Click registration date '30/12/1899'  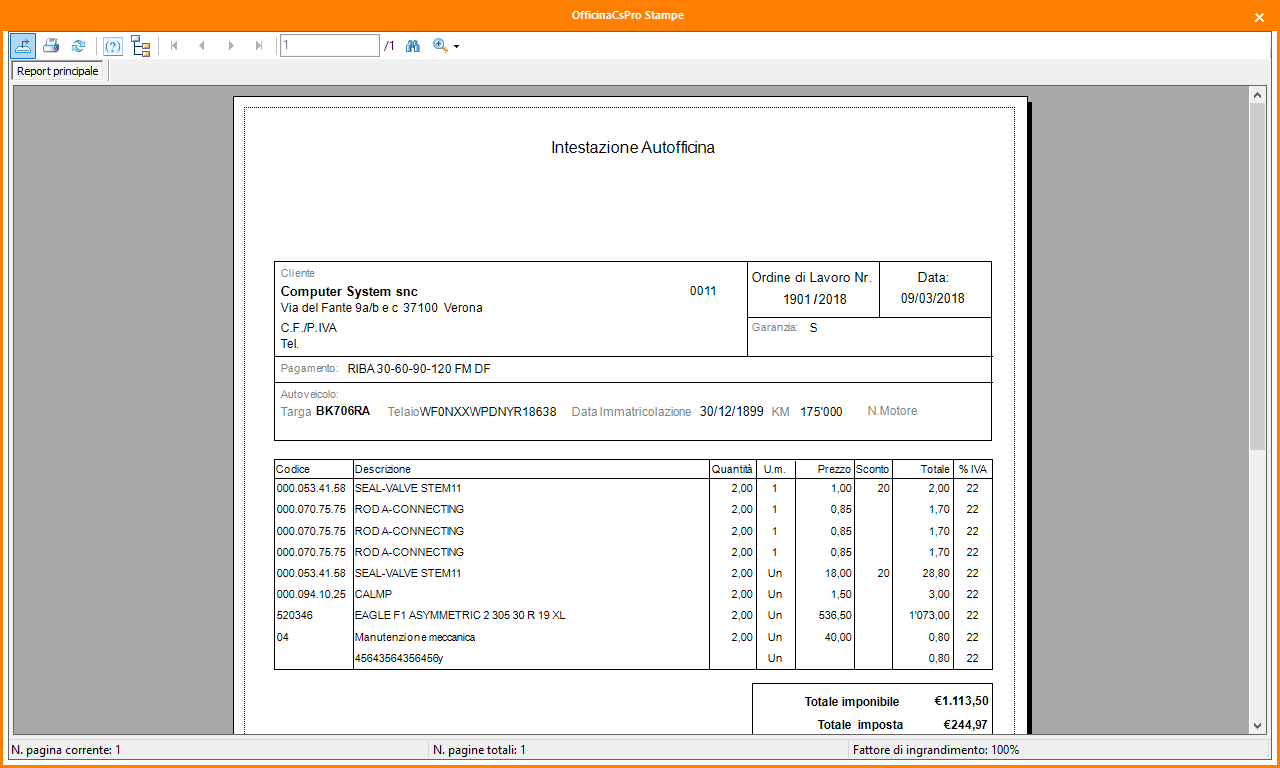tap(731, 412)
